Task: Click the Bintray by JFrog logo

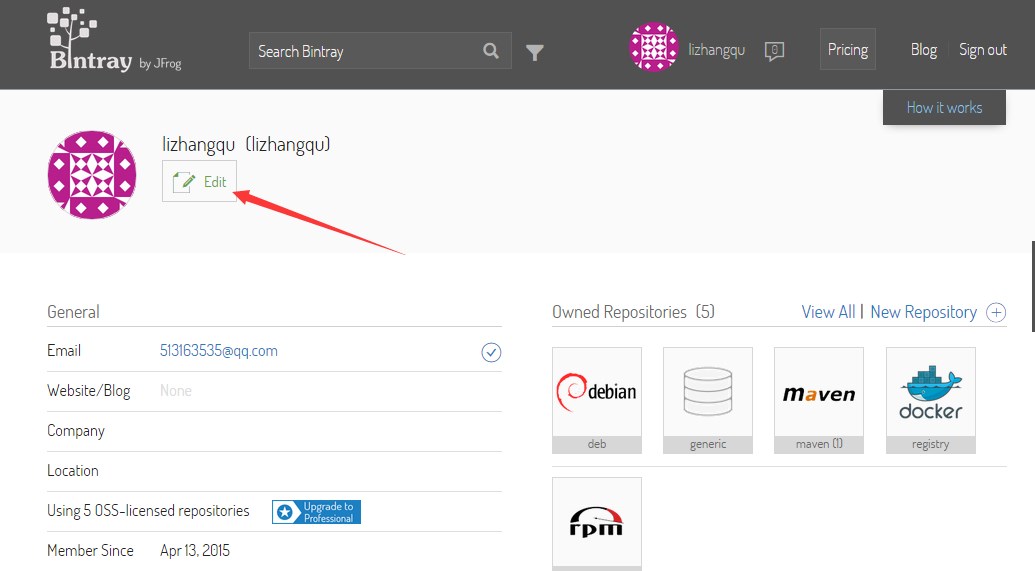Action: [x=114, y=40]
